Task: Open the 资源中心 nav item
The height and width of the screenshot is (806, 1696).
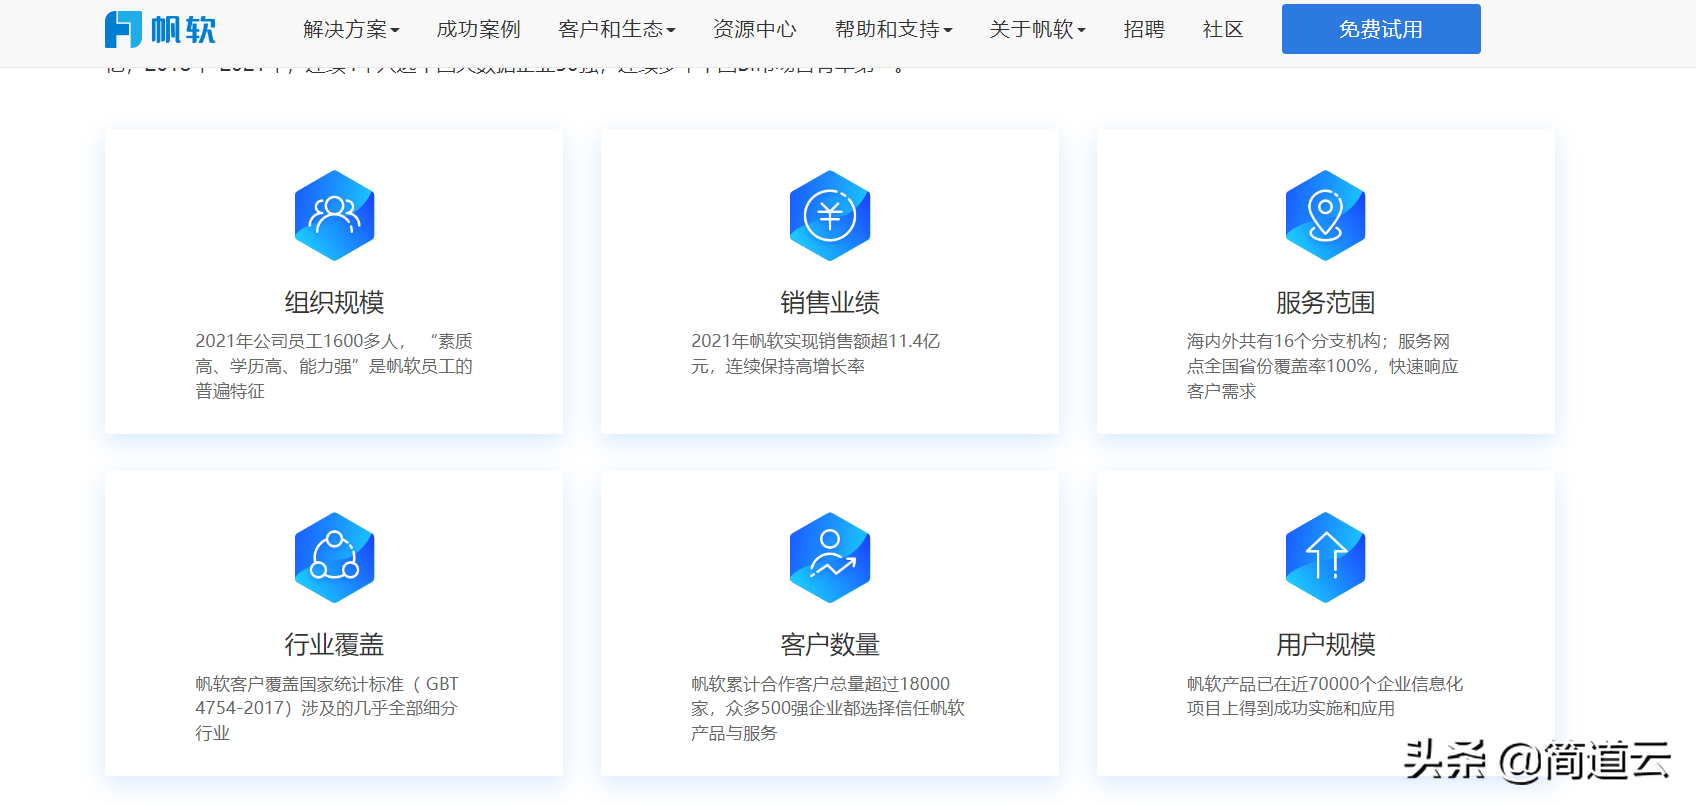Action: (755, 29)
